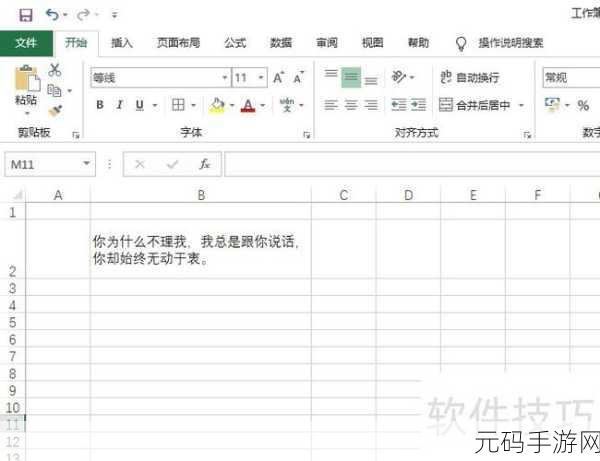The image size is (600, 461).
Task: Click the Cut scissors icon
Action: pyautogui.click(x=55, y=70)
